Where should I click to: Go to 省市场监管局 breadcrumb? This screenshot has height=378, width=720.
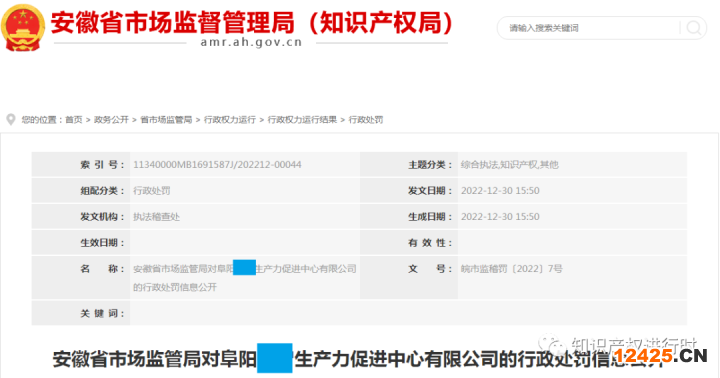[x=166, y=120]
